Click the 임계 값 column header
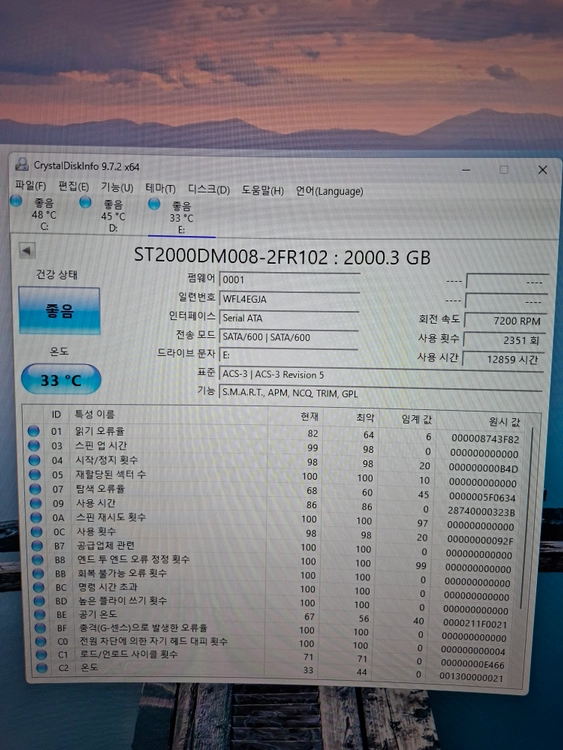 pos(416,419)
